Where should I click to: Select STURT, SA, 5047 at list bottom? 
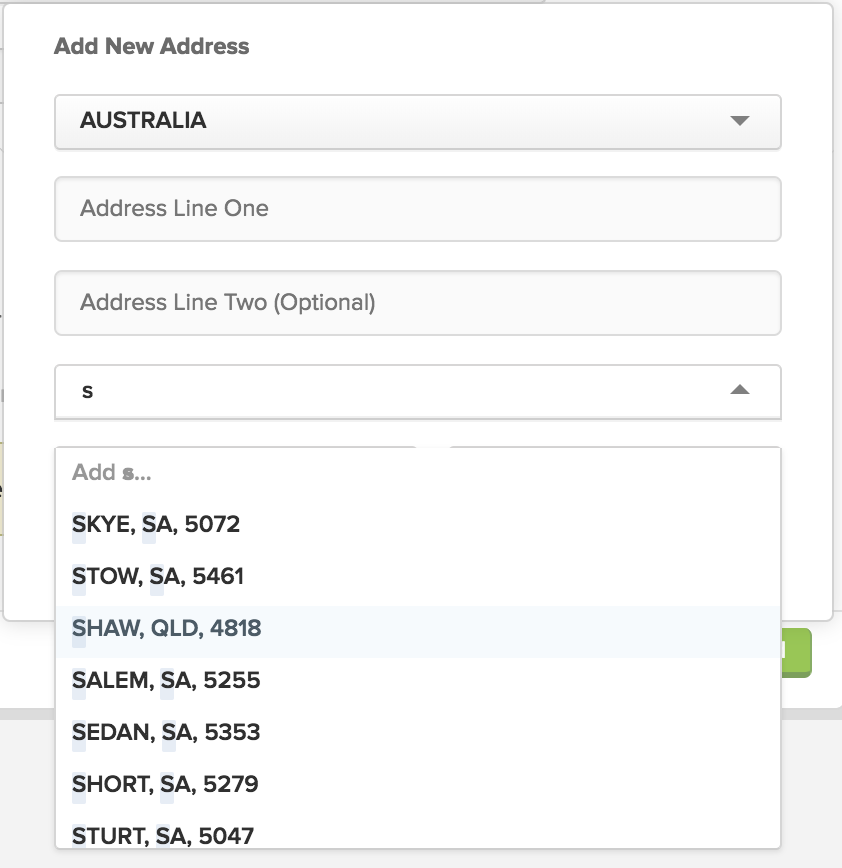(417, 833)
